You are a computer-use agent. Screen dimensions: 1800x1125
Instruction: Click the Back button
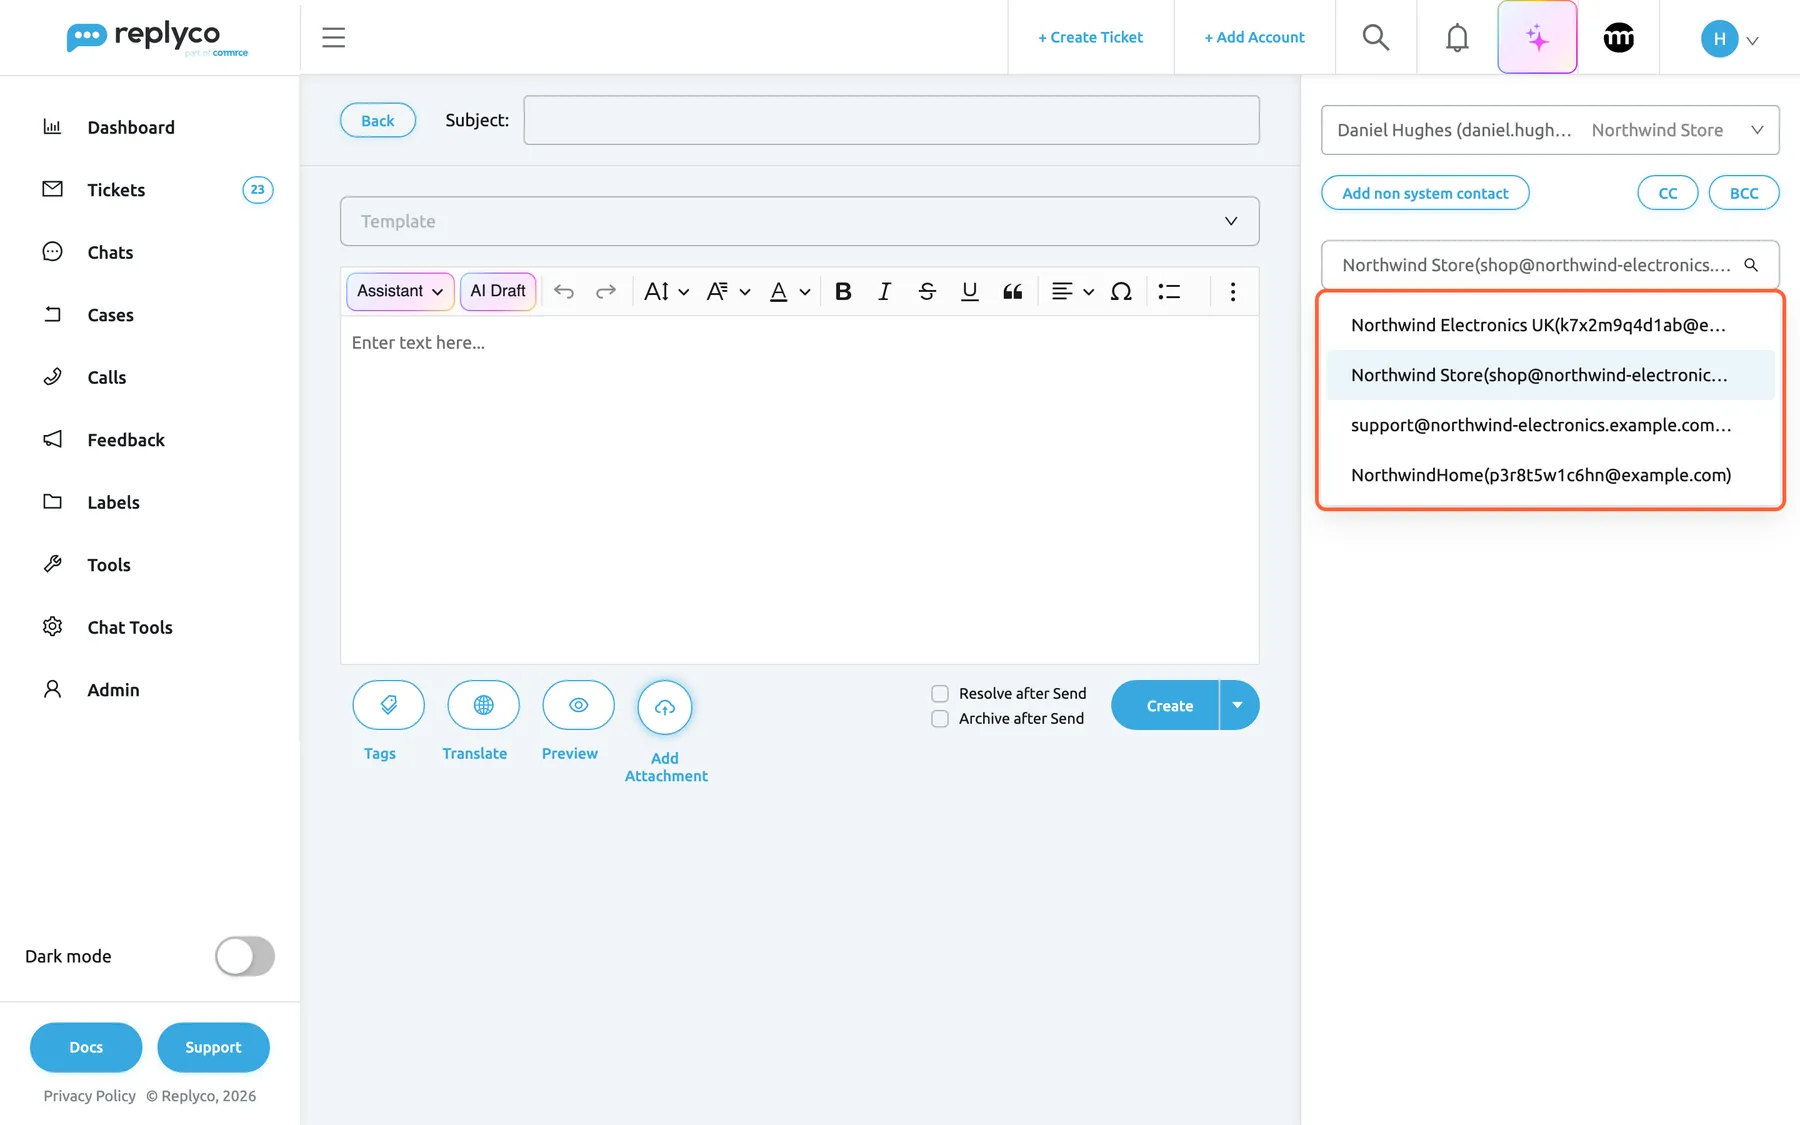tap(378, 120)
